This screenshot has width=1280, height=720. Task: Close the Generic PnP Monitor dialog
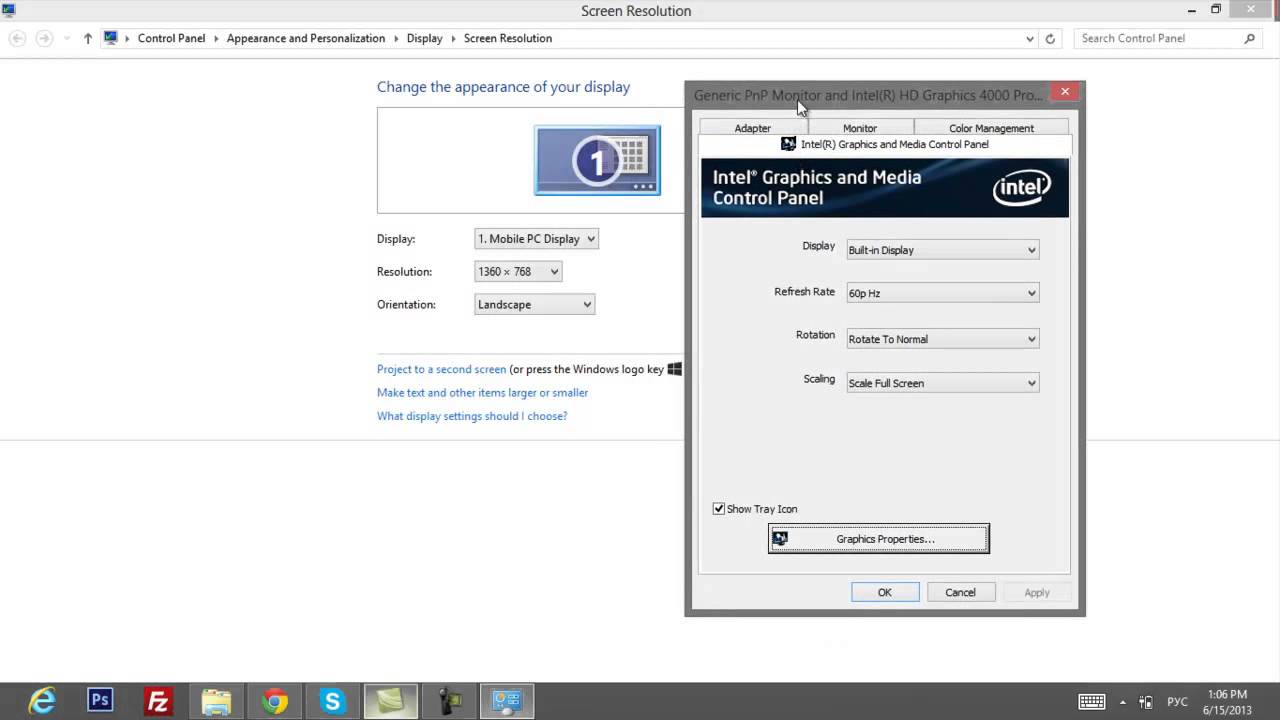coord(1065,92)
